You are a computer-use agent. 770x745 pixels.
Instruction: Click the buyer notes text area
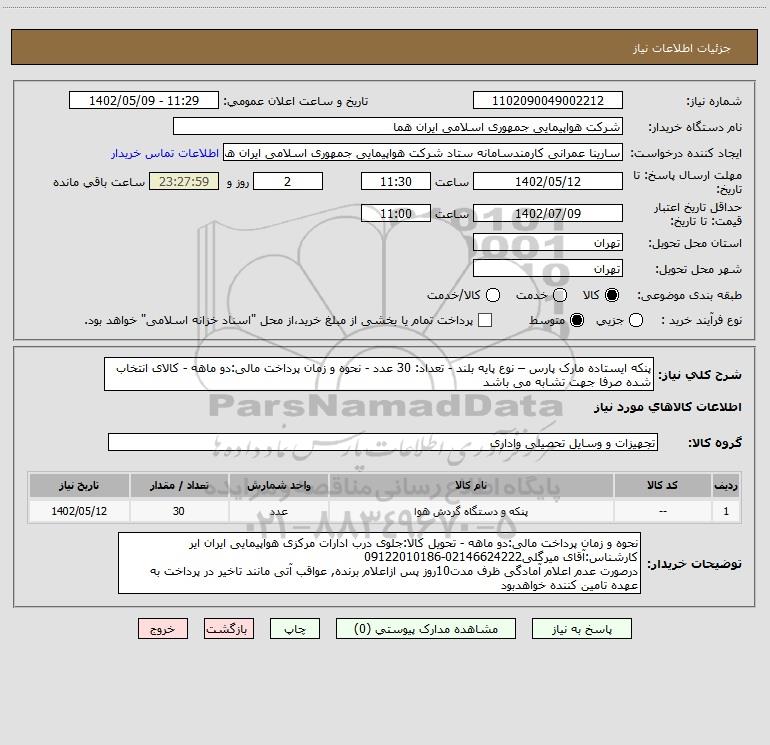tap(380, 563)
